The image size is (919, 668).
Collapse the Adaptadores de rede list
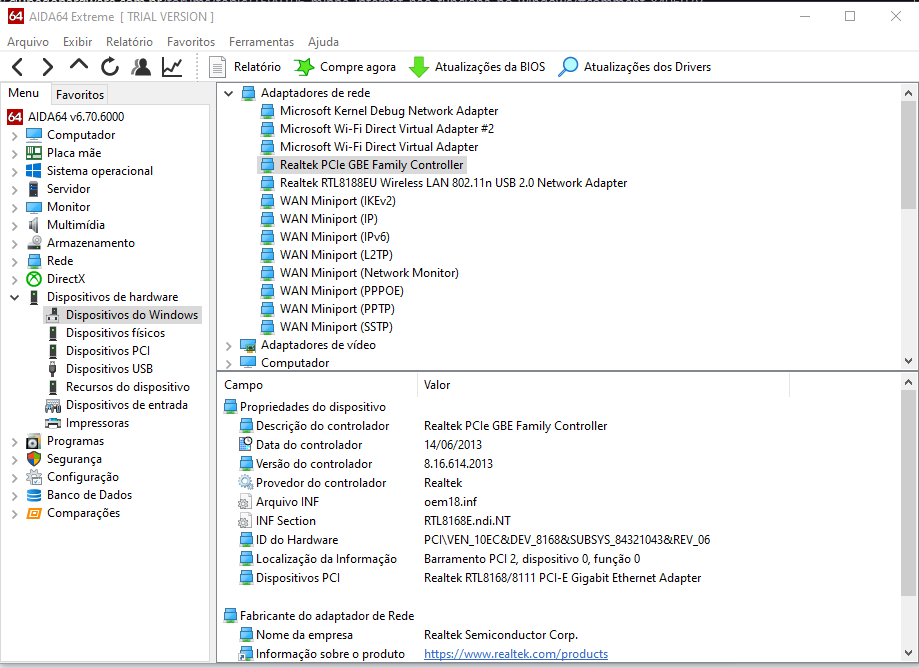pos(229,94)
